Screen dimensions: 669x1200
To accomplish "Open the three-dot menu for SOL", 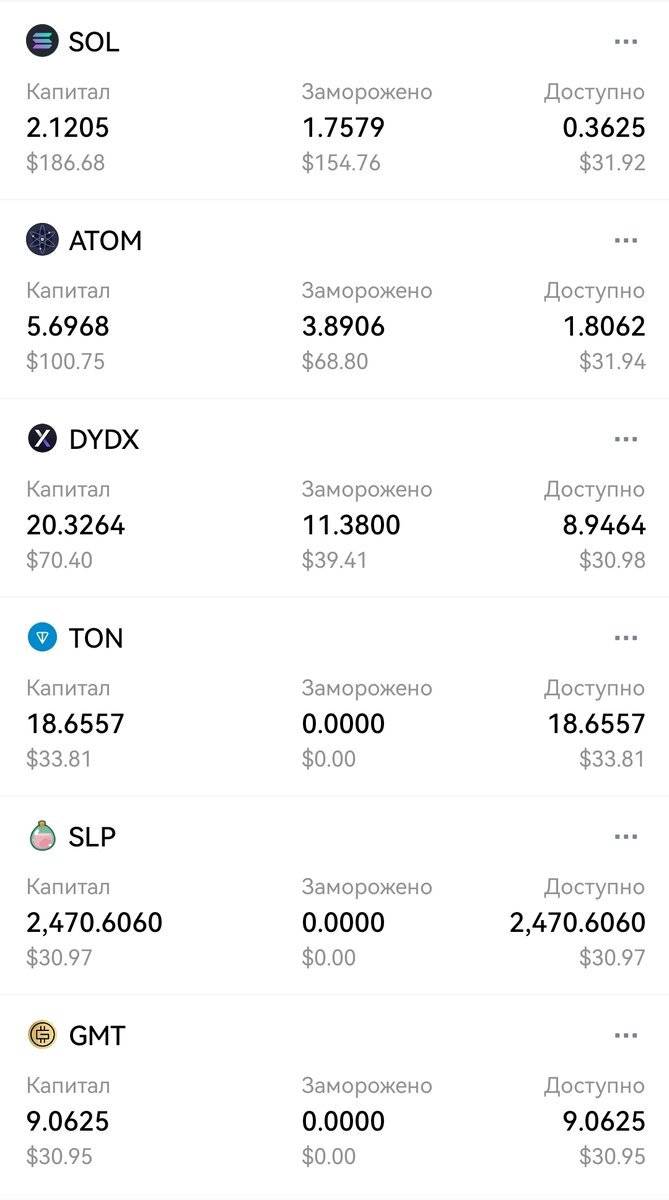I will point(626,42).
